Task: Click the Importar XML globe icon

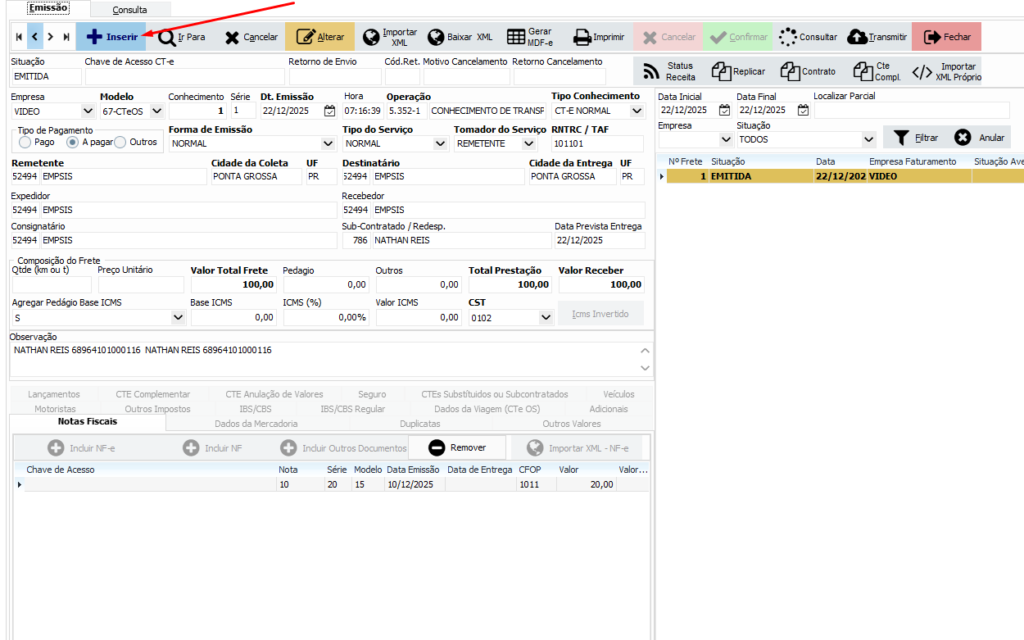Action: pos(371,37)
